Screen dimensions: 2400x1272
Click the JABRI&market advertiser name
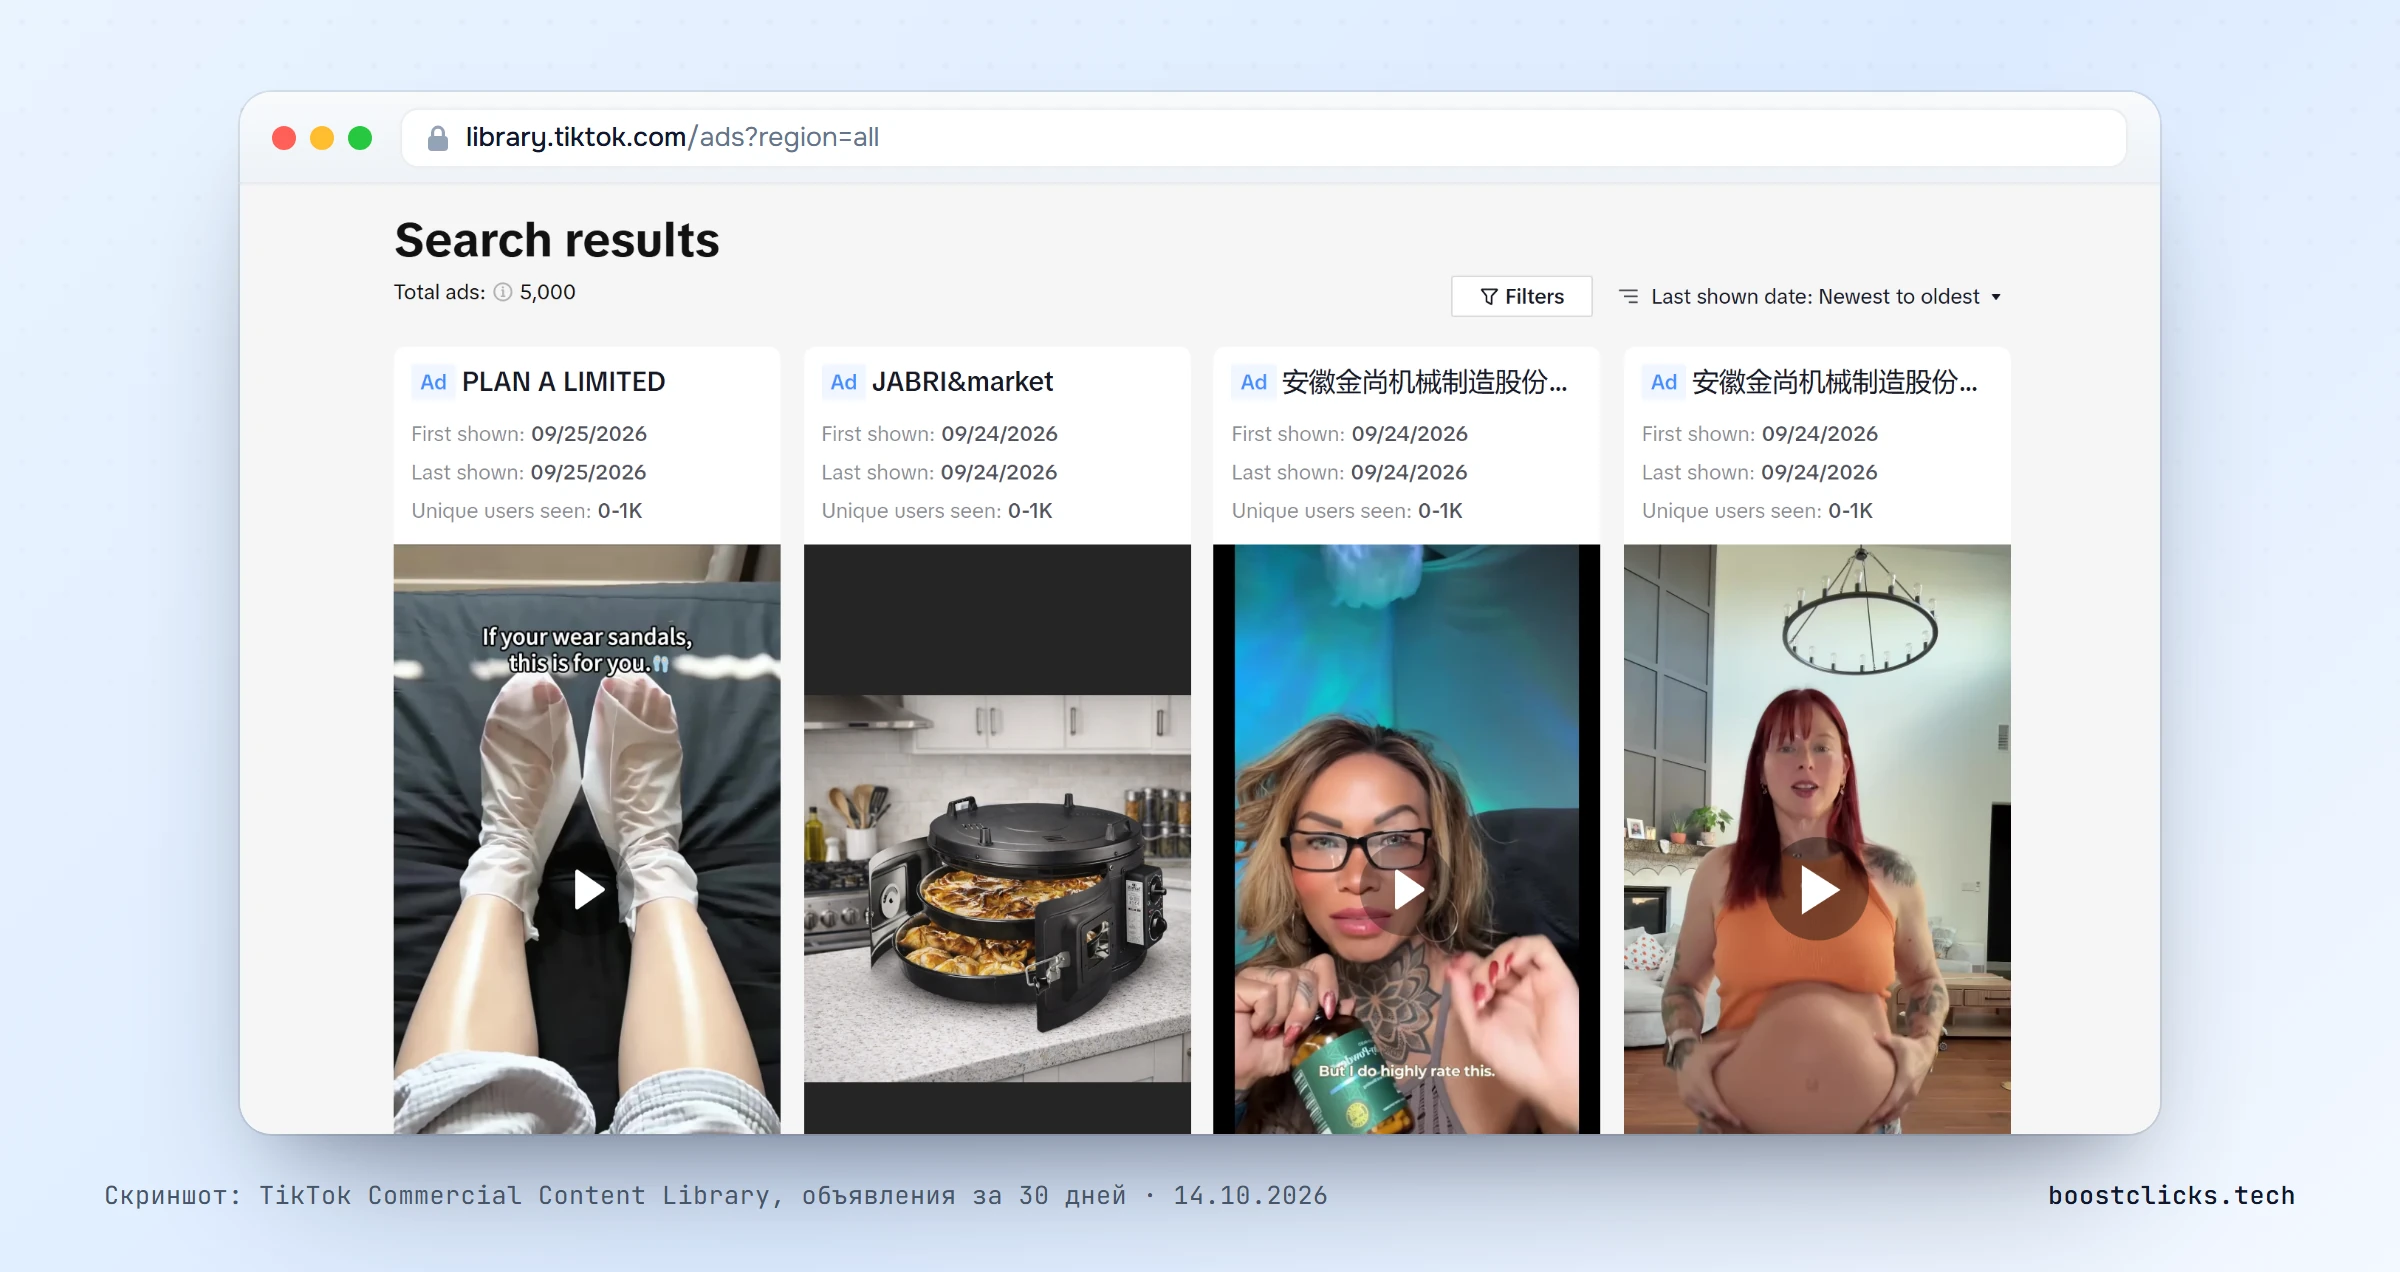click(962, 382)
